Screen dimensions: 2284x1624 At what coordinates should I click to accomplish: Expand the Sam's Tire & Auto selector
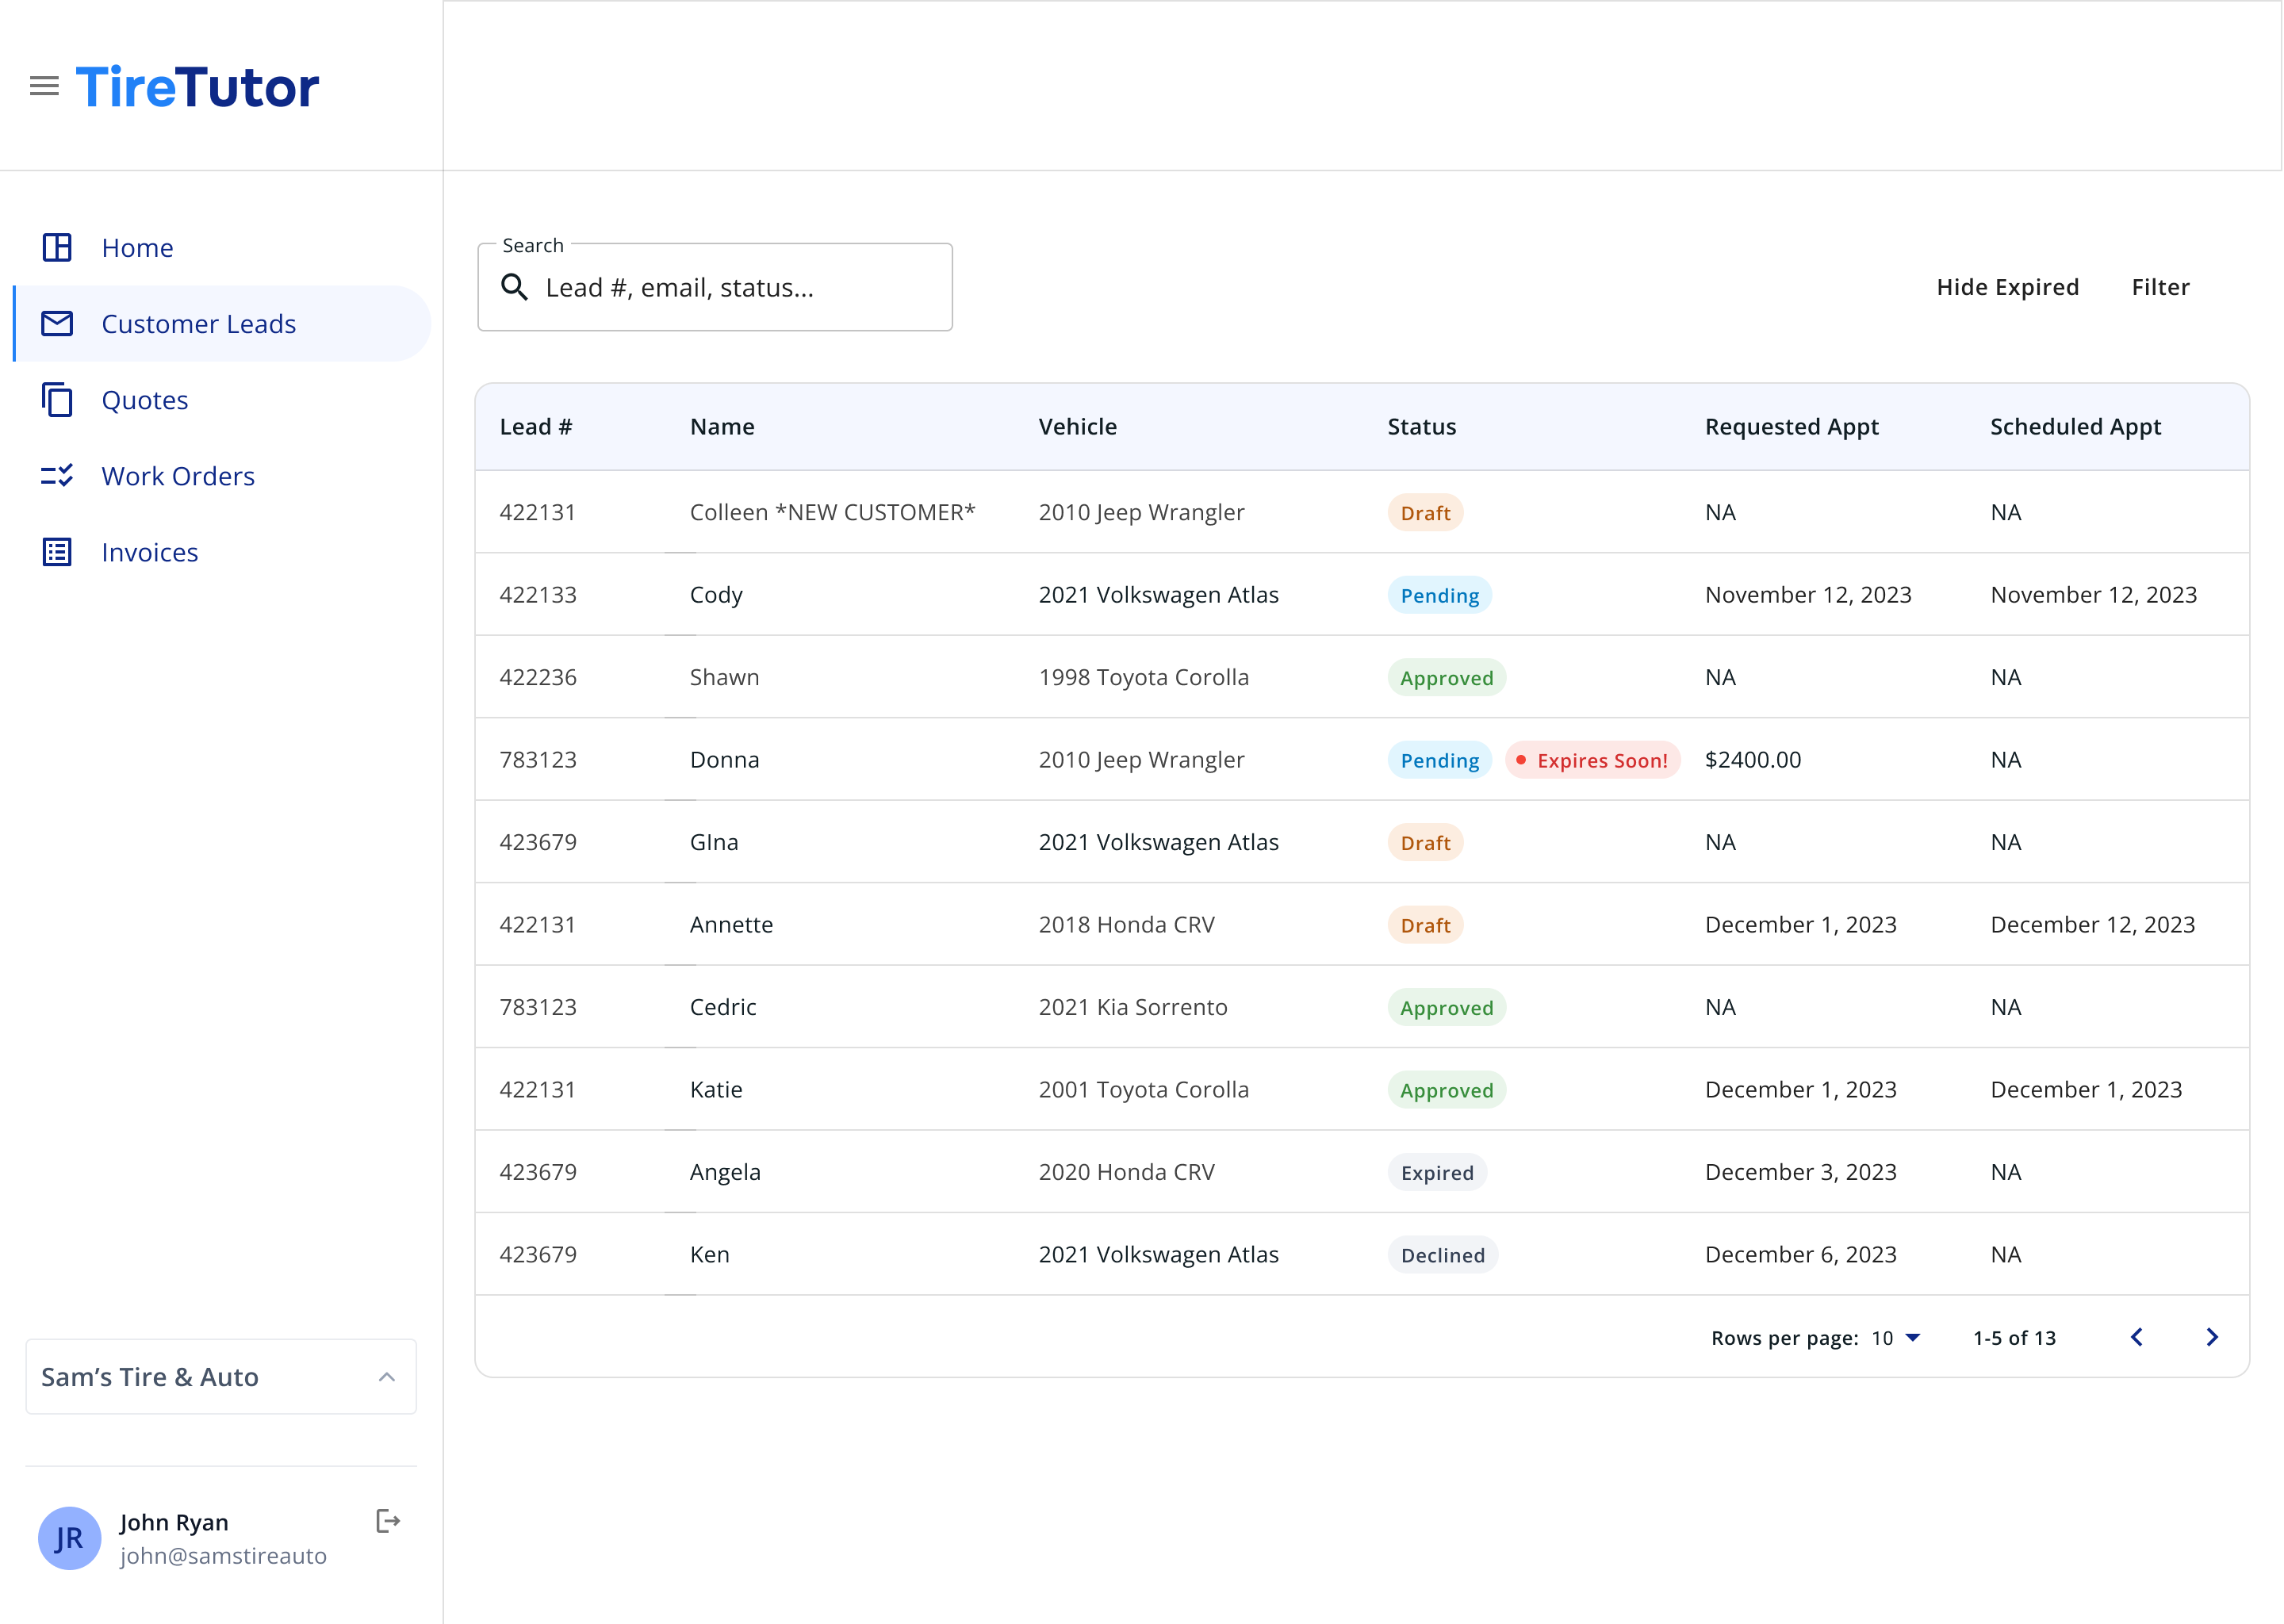pyautogui.click(x=220, y=1376)
